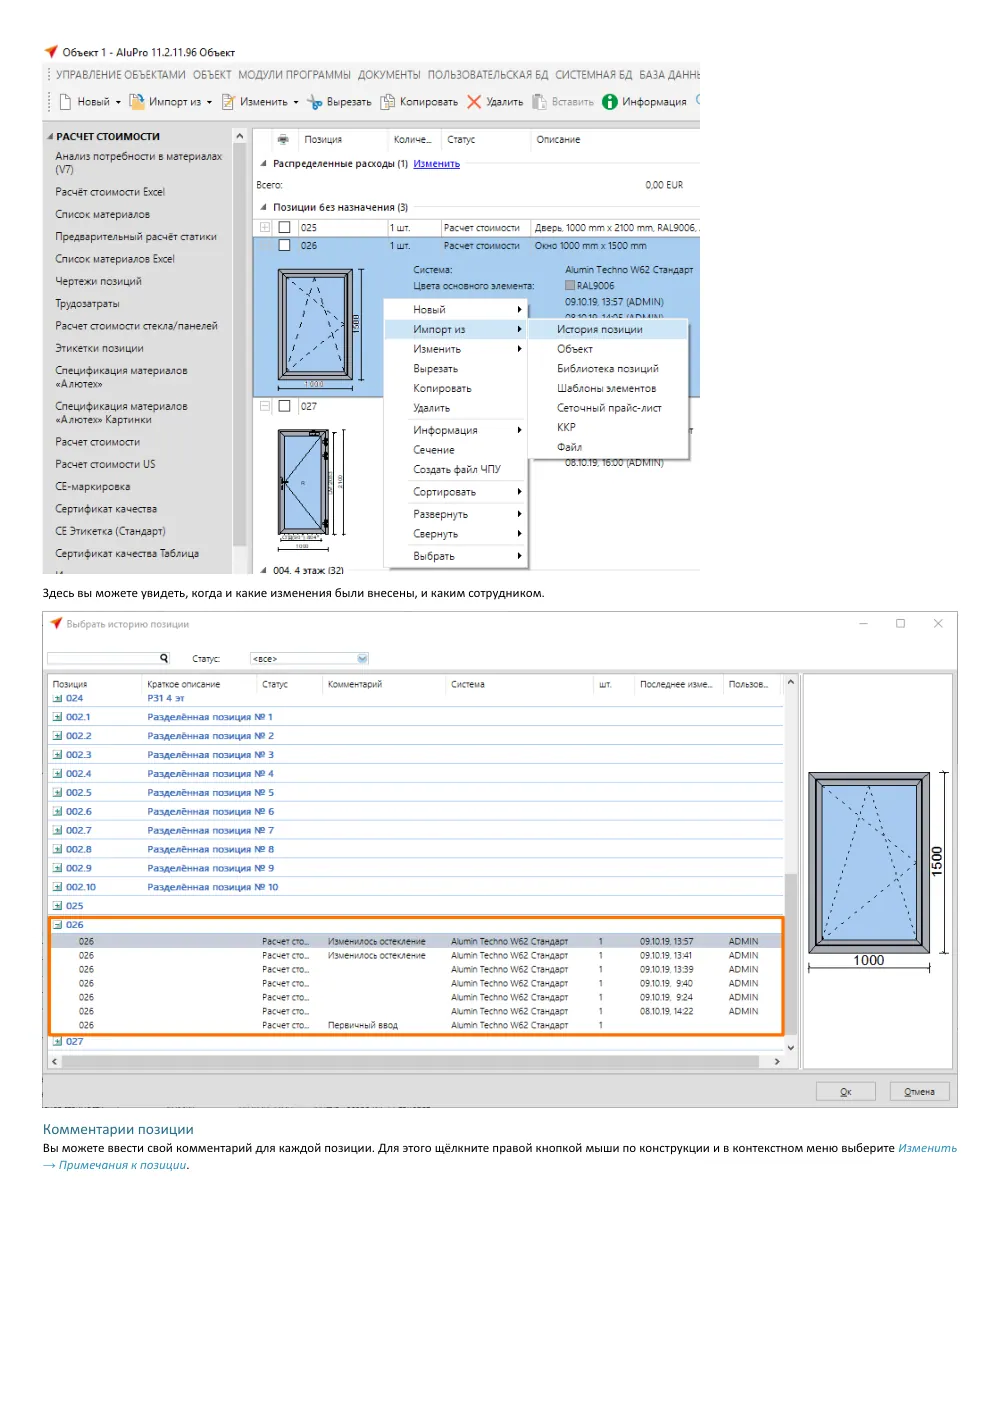This screenshot has width=1000, height=1415.
Task: Click the Изменить toolbar icon
Action: pyautogui.click(x=228, y=102)
